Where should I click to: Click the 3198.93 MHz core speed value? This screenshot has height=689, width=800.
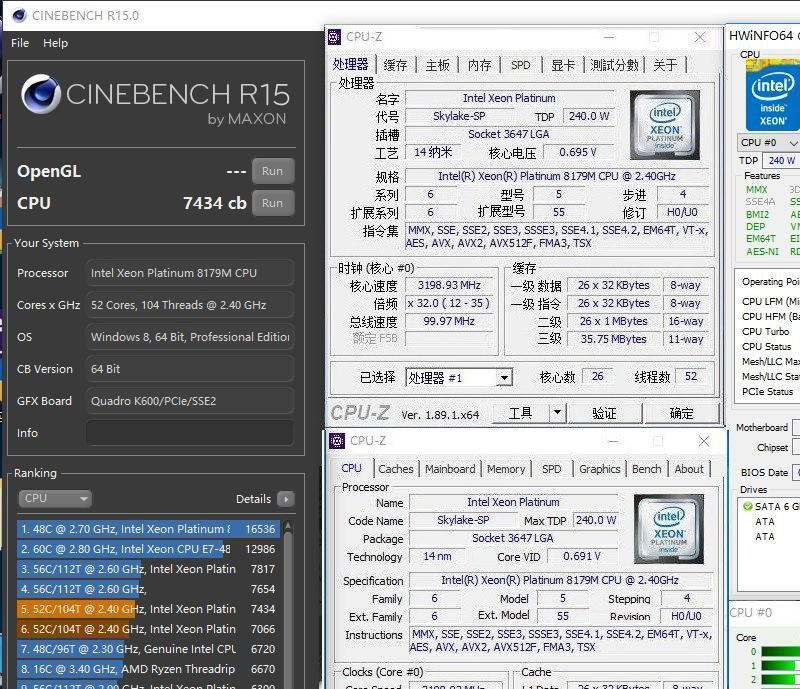click(449, 285)
